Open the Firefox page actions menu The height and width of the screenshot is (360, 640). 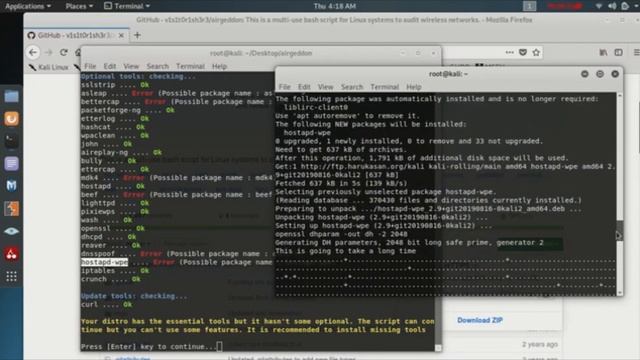(509, 52)
